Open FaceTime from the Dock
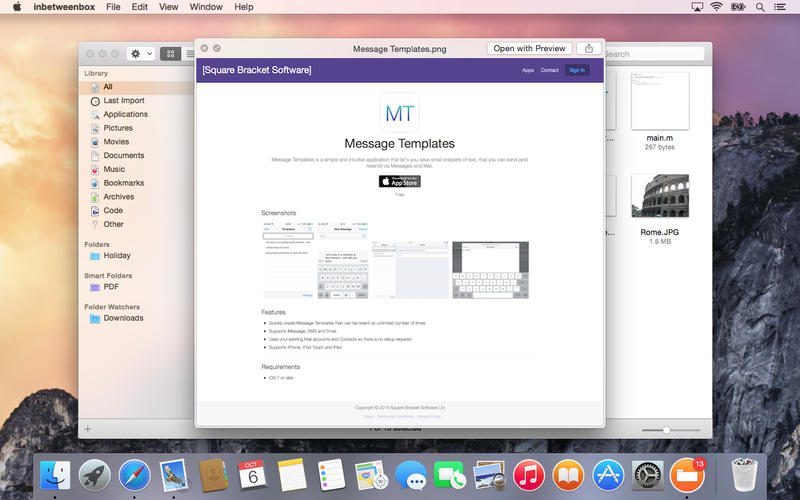 [x=449, y=476]
